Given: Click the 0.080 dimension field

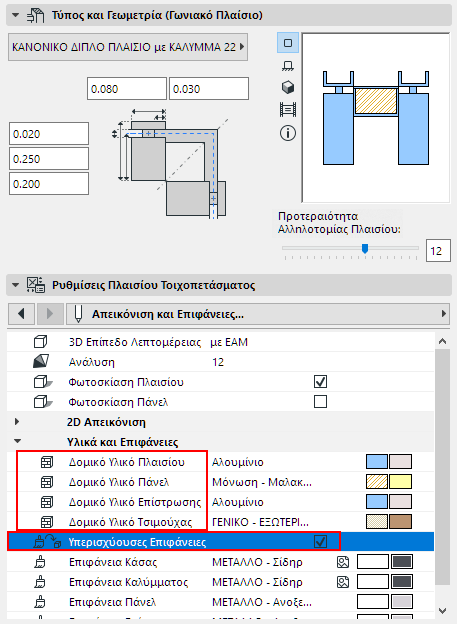Looking at the screenshot, I should [127, 89].
